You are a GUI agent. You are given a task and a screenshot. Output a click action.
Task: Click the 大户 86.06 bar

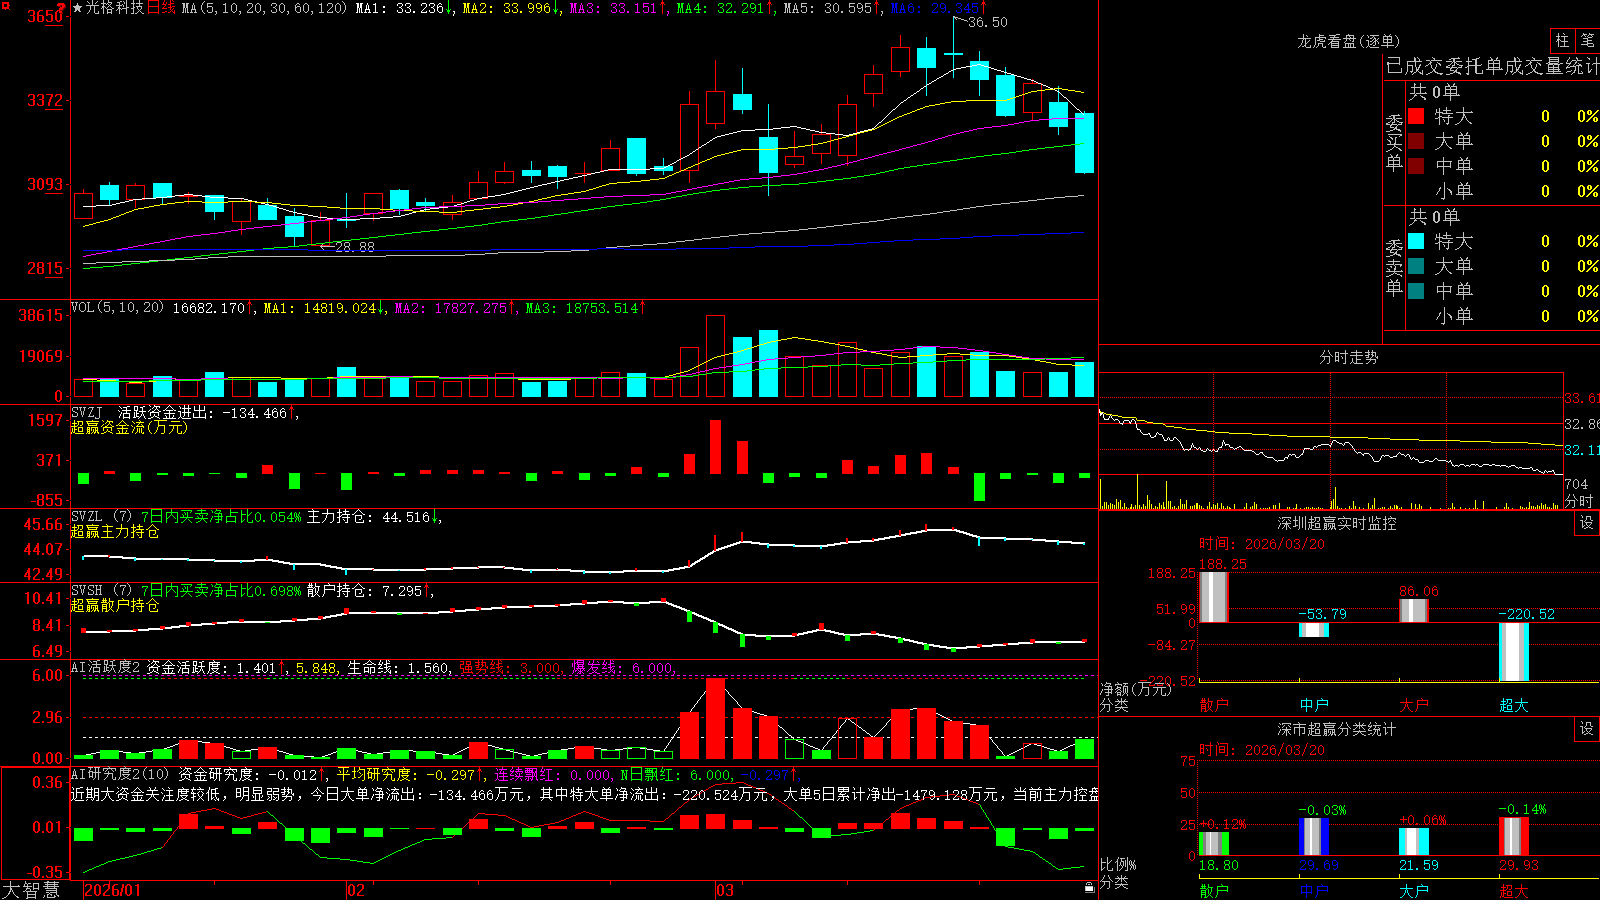(x=1414, y=610)
